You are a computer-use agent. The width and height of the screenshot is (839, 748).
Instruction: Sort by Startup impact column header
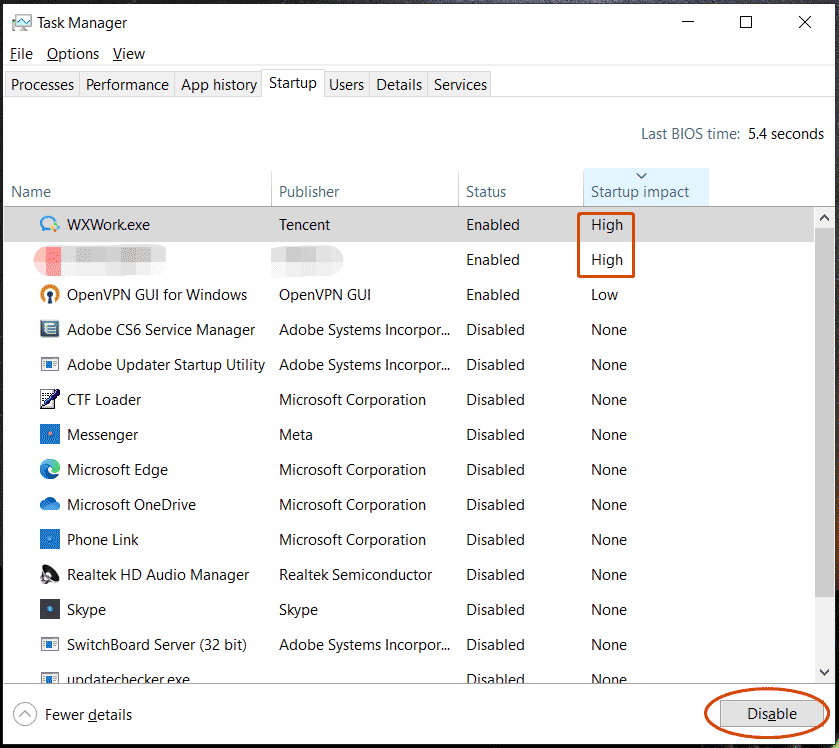point(646,187)
